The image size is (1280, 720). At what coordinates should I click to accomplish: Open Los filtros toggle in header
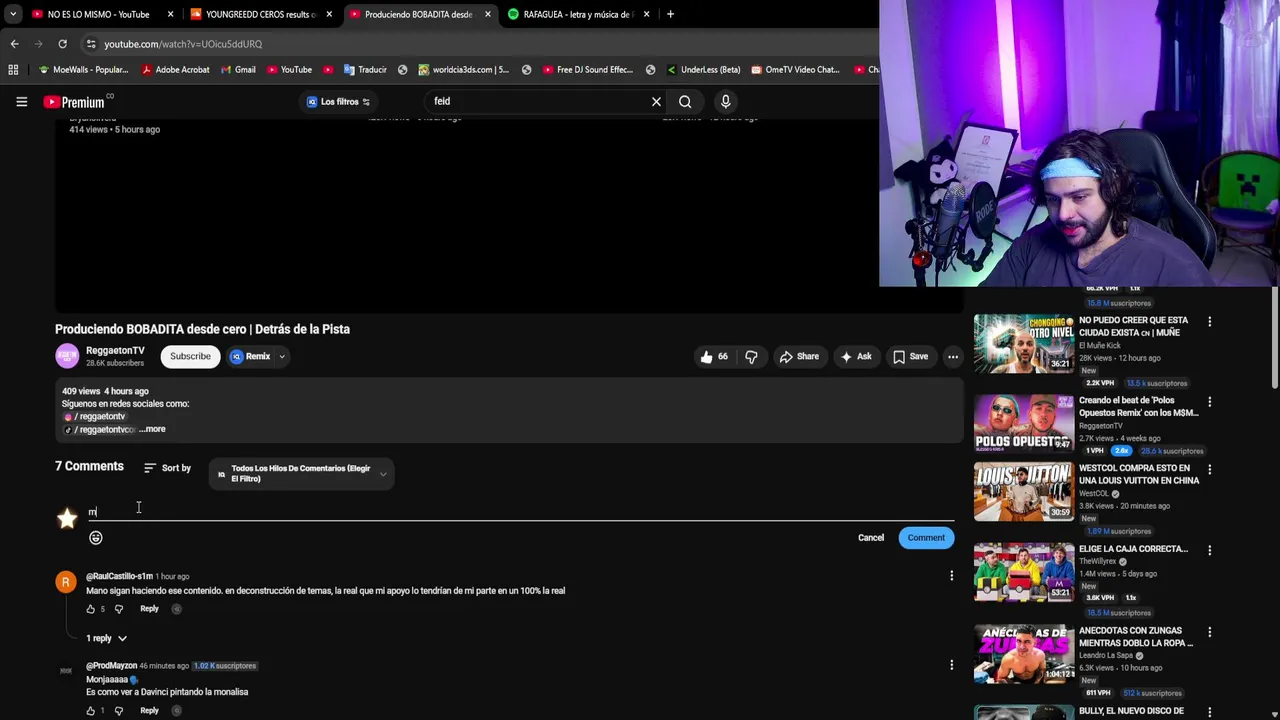coord(339,101)
